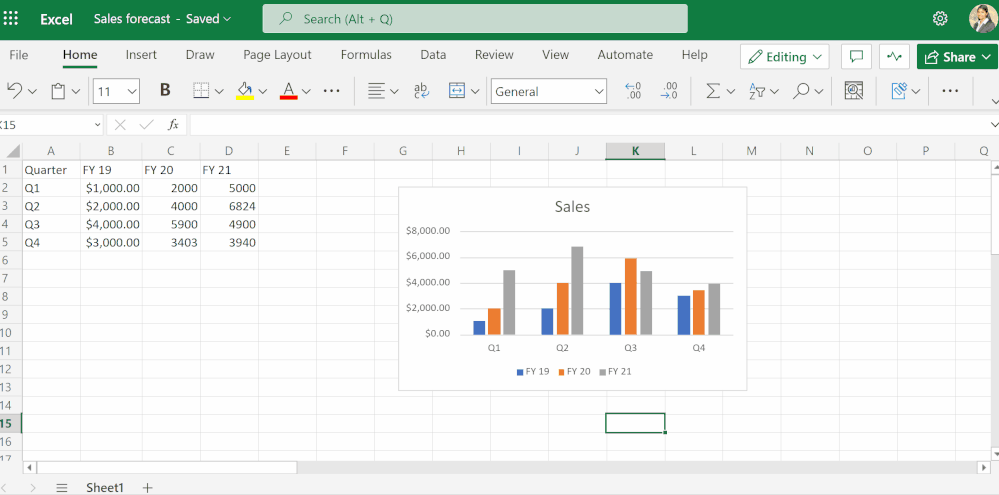Click the Share button

(957, 57)
